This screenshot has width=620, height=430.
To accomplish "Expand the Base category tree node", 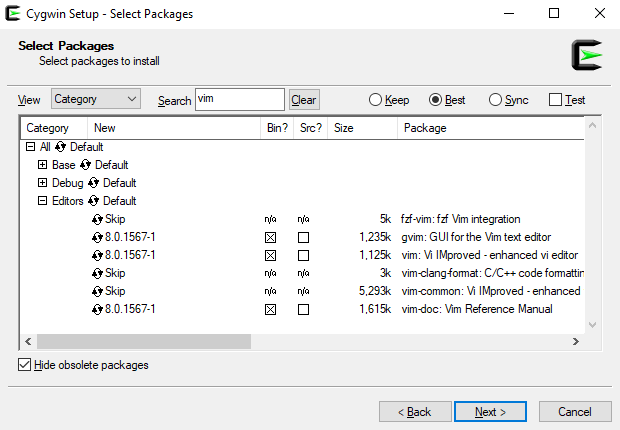I will point(42,165).
